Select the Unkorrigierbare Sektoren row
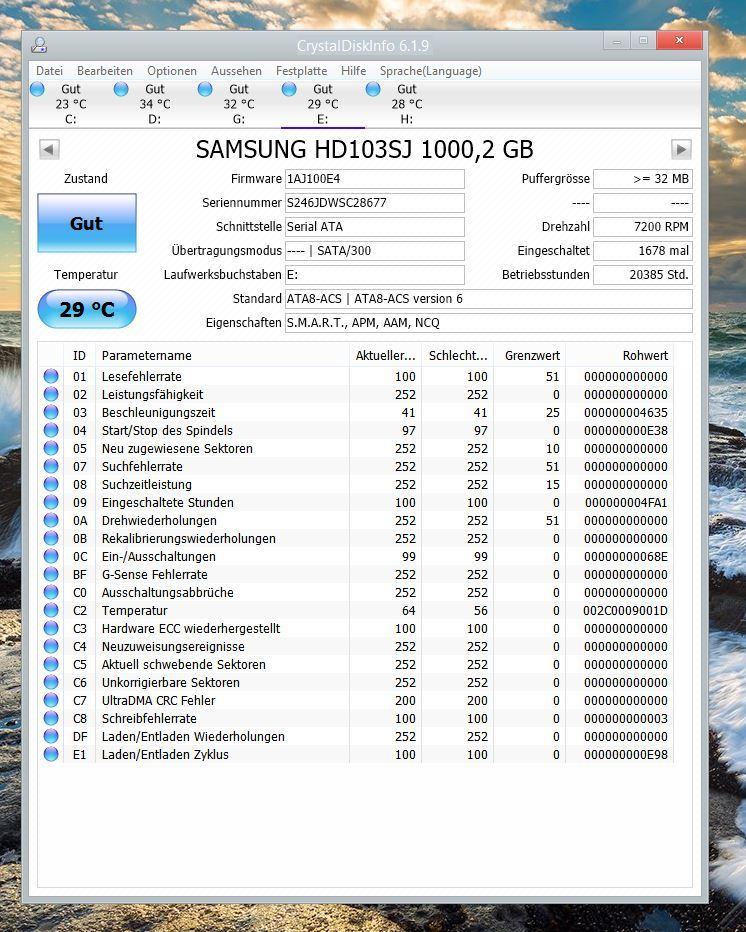This screenshot has height=932, width=746. click(x=355, y=682)
